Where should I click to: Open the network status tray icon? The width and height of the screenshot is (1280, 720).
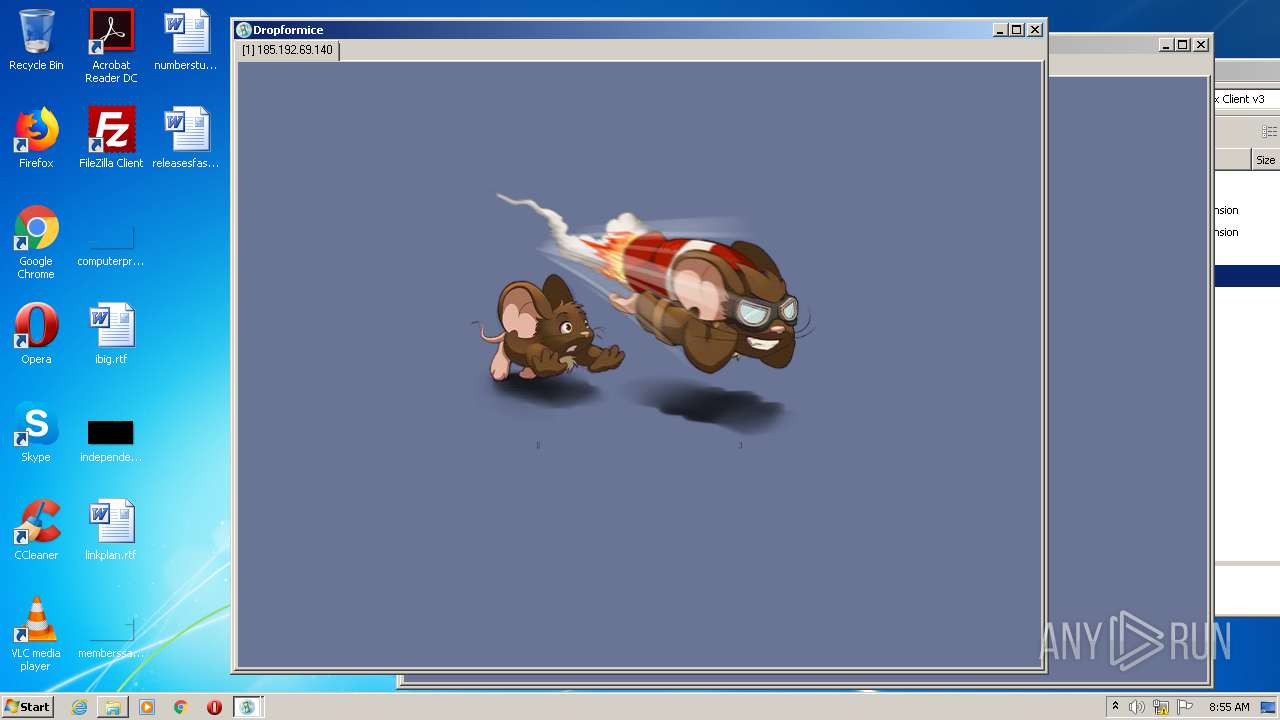(x=1161, y=707)
